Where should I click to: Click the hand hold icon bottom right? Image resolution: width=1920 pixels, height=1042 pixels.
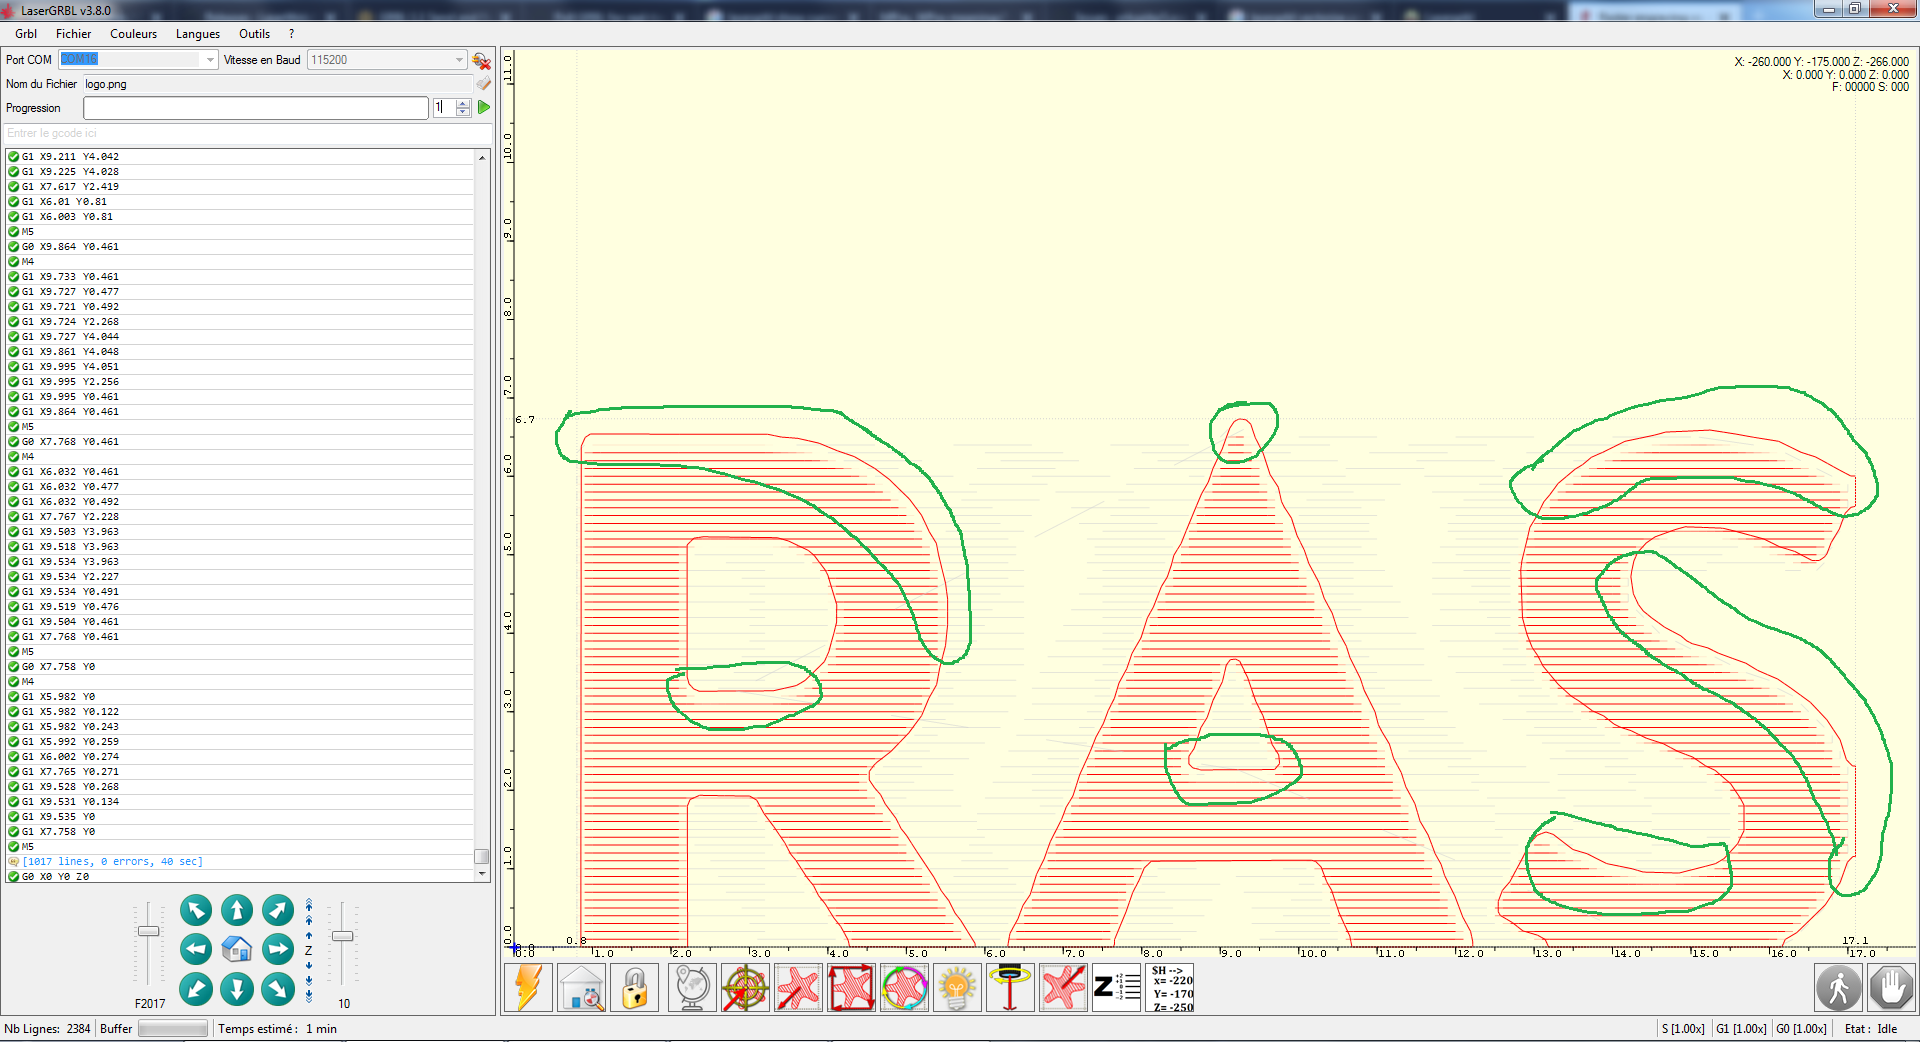(1891, 988)
